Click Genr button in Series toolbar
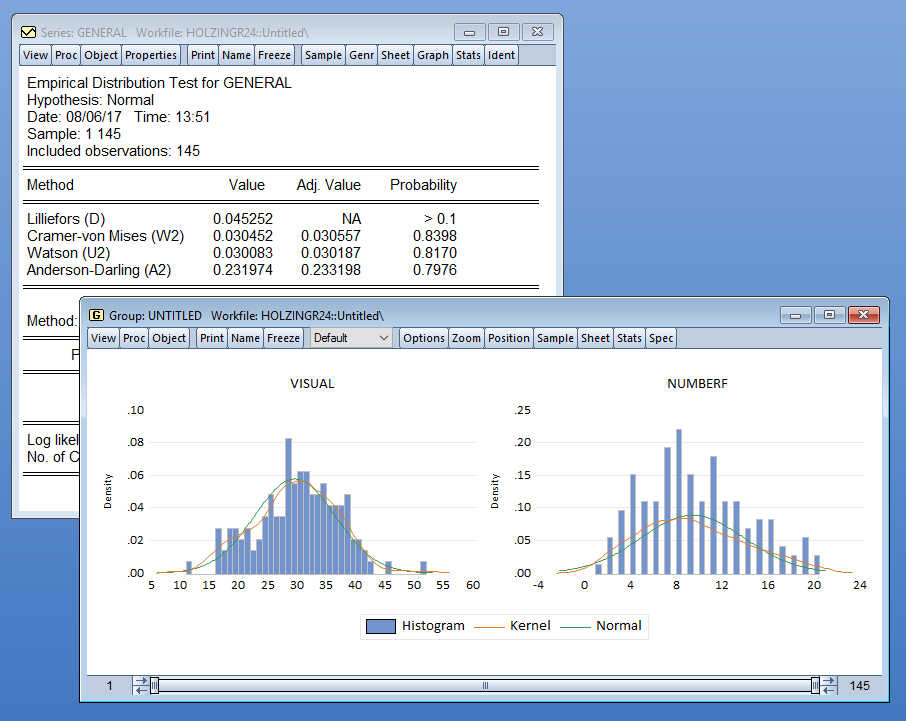Screen dimensions: 906x721 [361, 55]
